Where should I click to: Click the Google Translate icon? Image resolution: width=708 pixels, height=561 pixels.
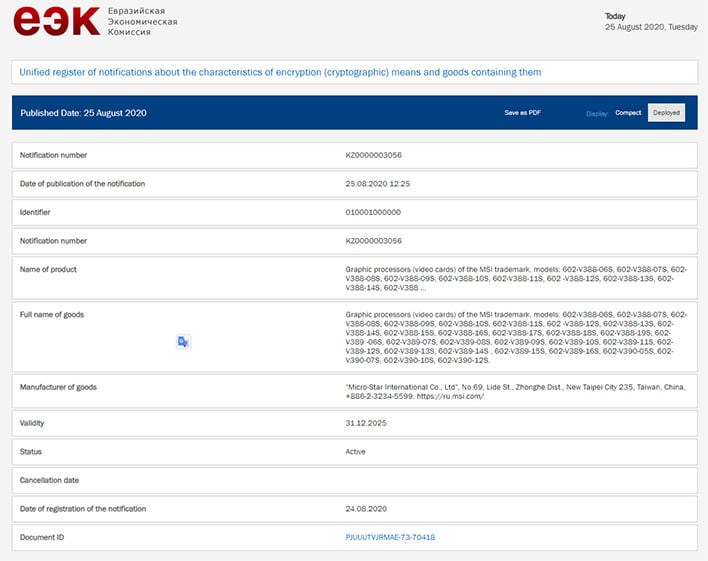(x=183, y=342)
